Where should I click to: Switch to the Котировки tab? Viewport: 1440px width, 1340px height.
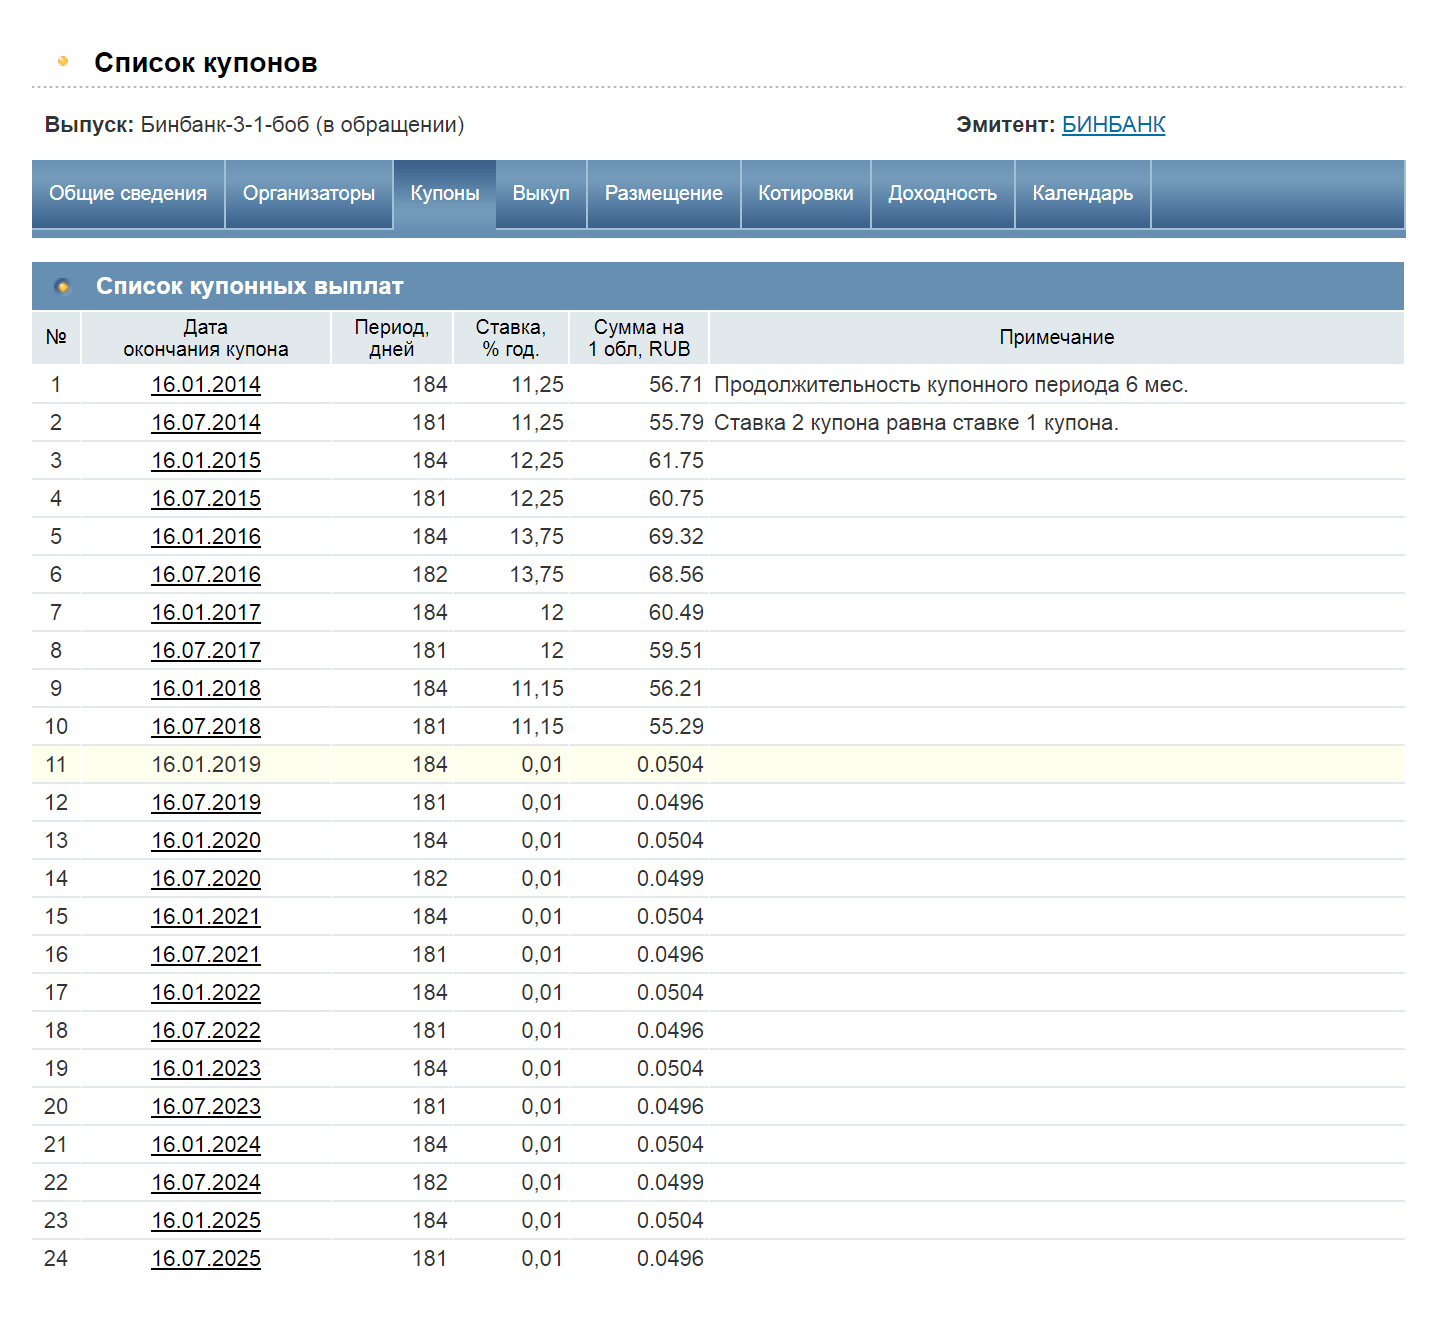[806, 194]
